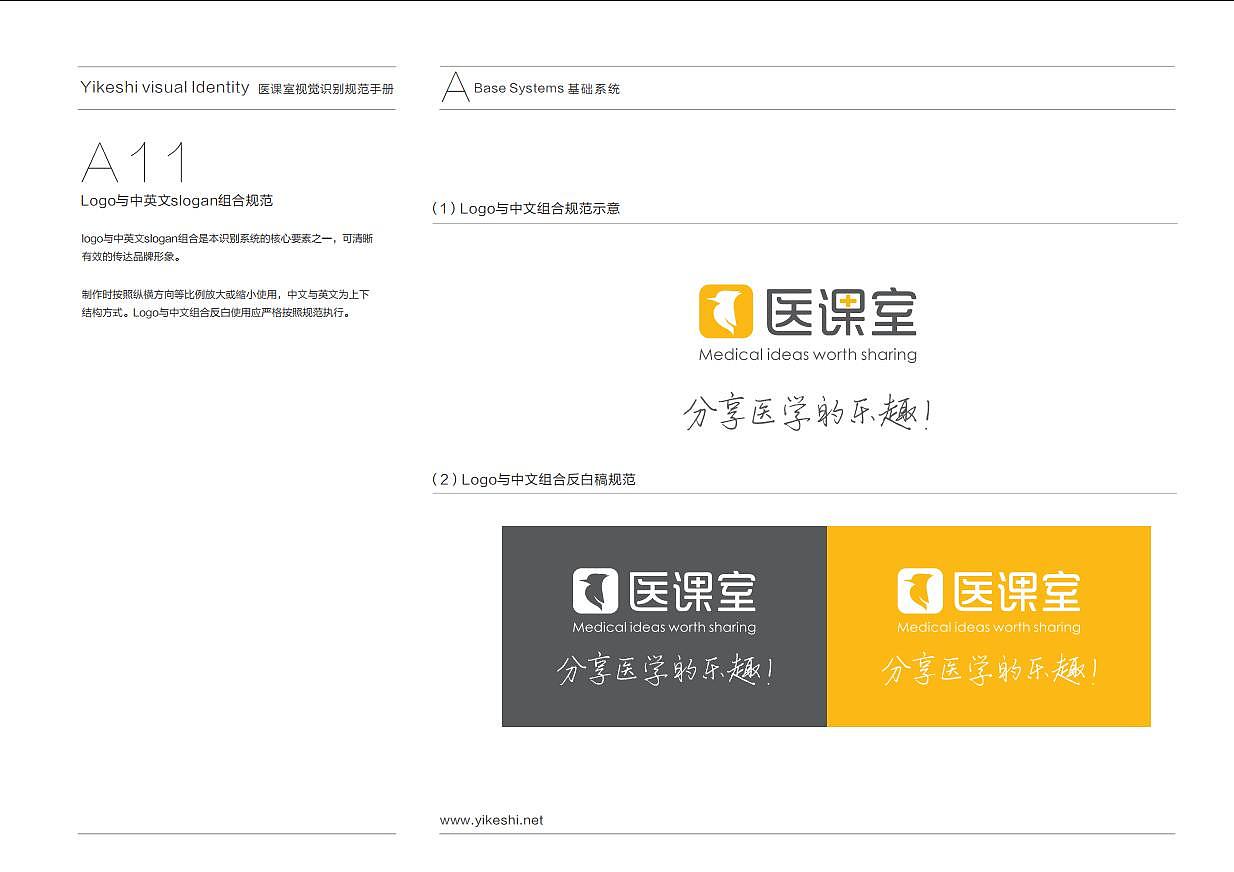Click the 'A11' page number heading

pyautogui.click(x=134, y=162)
